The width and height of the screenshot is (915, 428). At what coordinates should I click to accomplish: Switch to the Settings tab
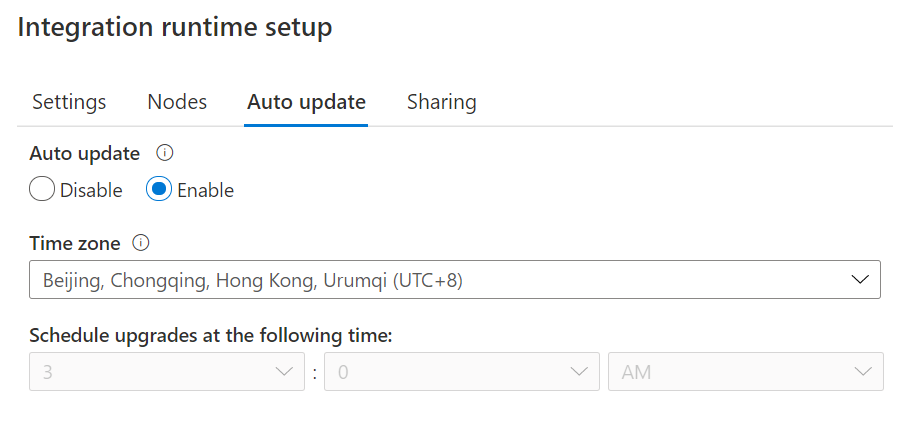[69, 102]
